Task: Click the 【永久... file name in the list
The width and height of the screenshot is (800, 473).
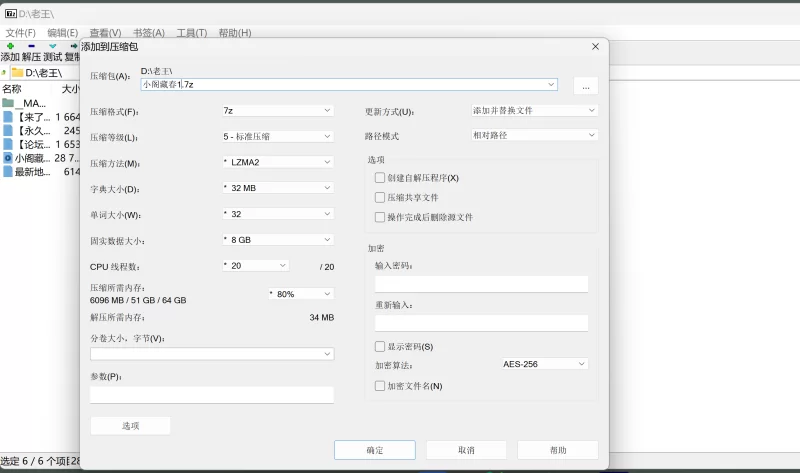Action: pyautogui.click(x=33, y=131)
